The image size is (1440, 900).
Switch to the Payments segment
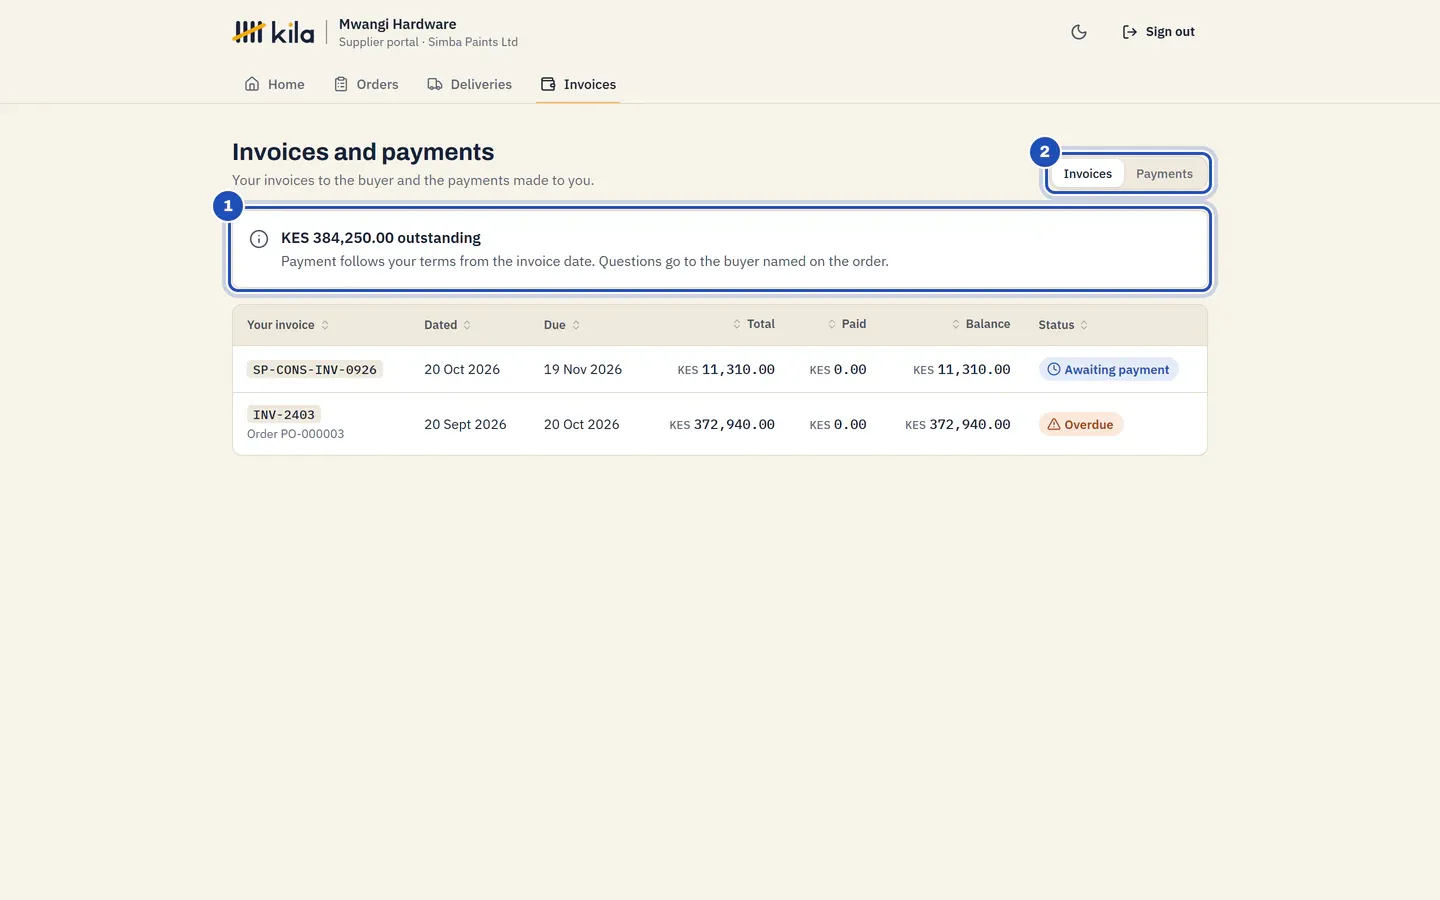[1164, 174]
